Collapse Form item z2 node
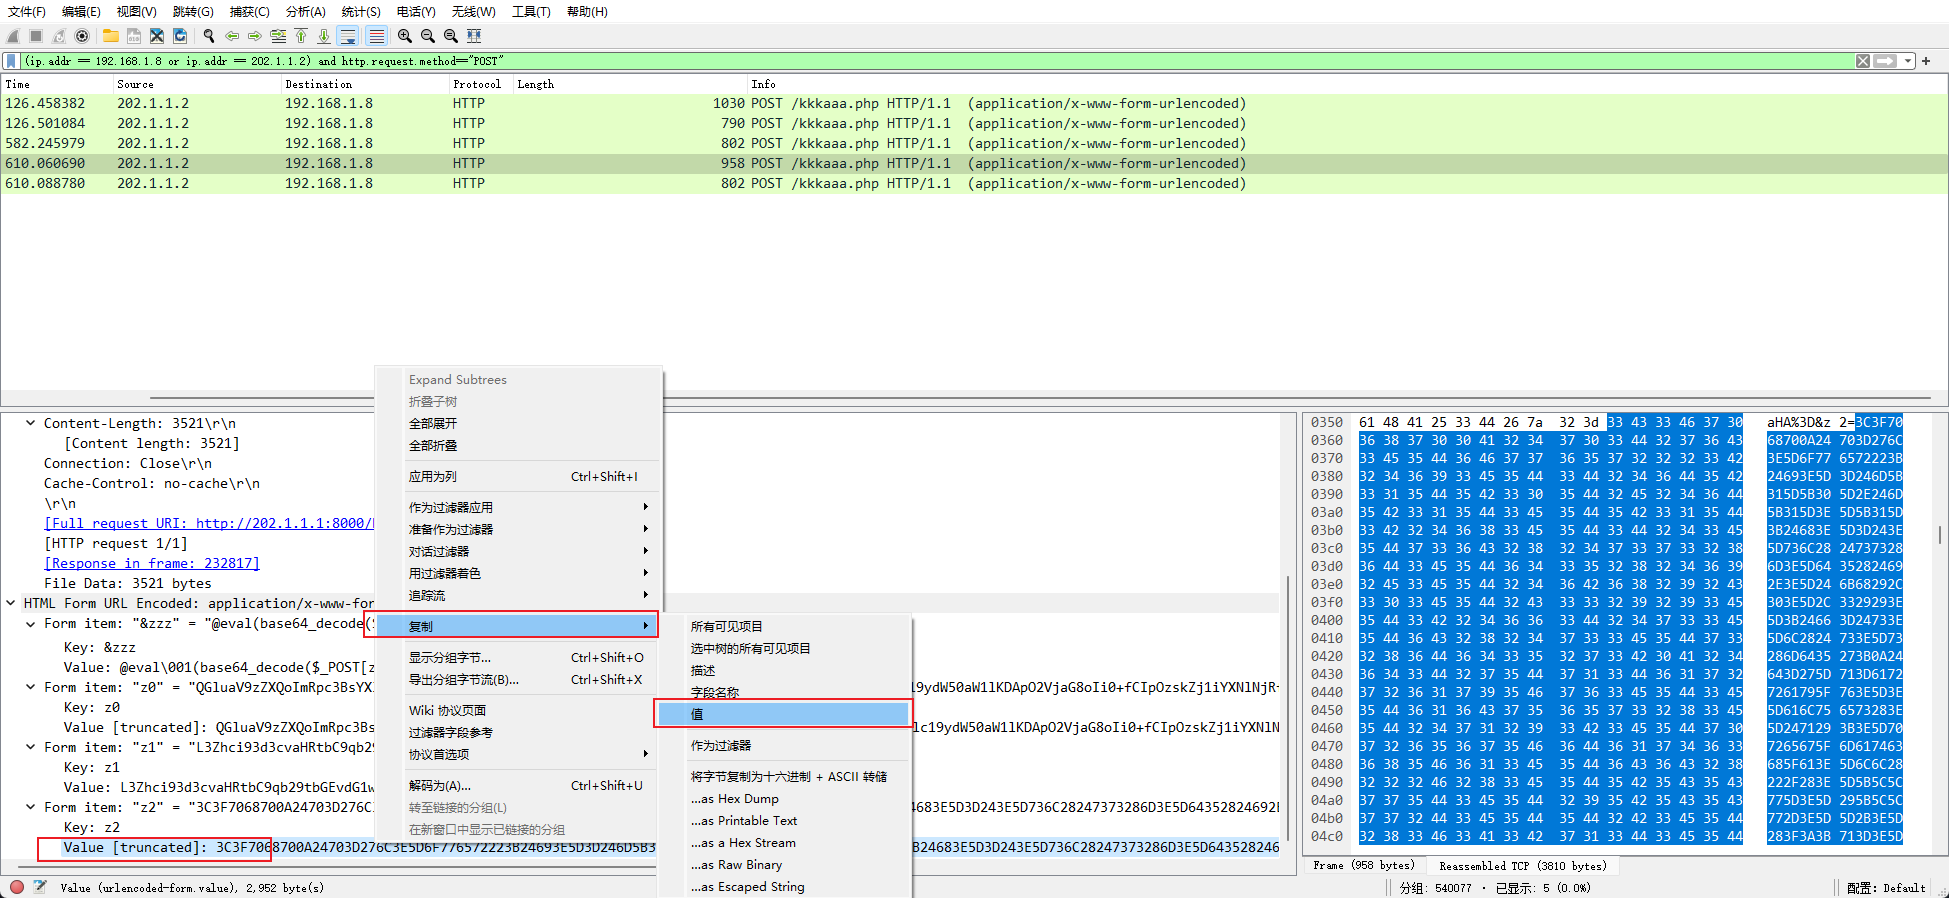The height and width of the screenshot is (898, 1949). (x=31, y=807)
